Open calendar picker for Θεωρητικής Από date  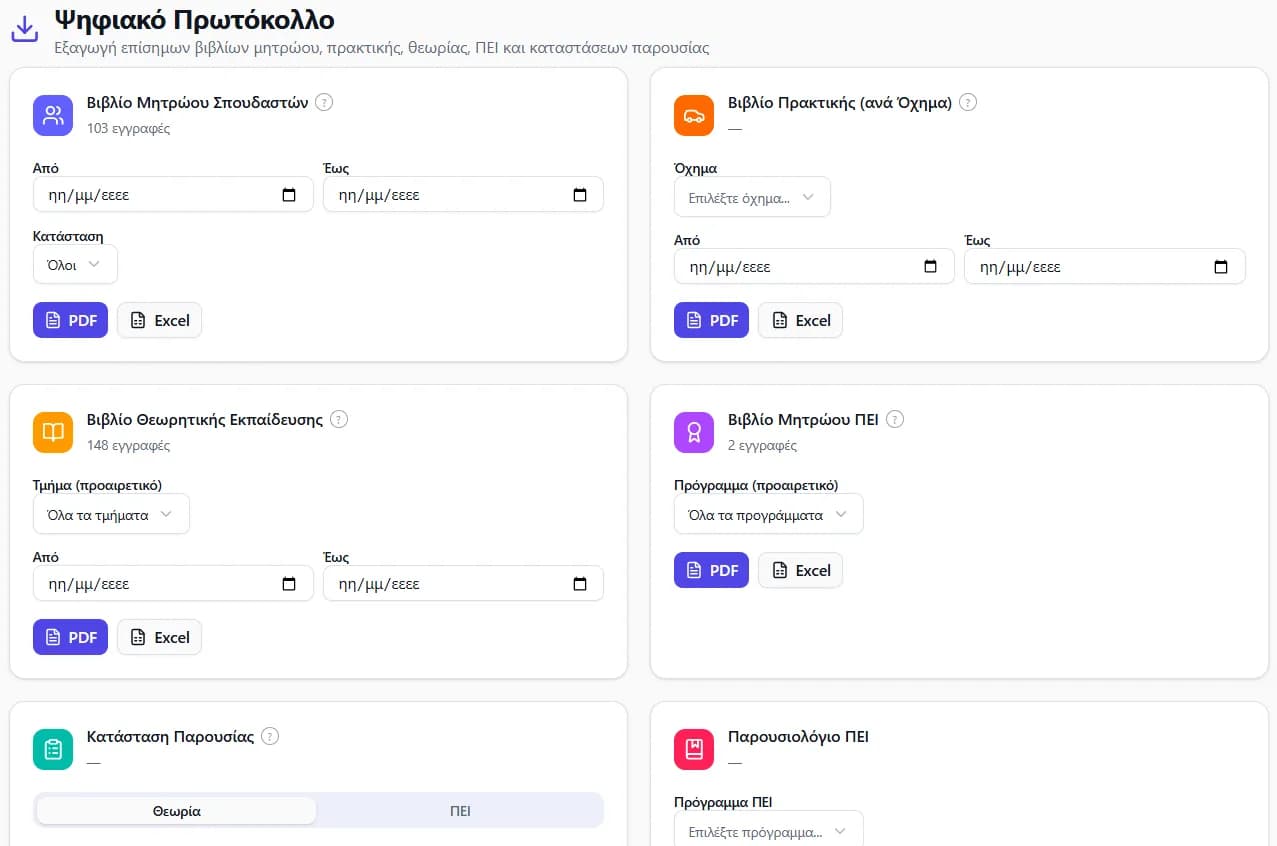point(289,584)
